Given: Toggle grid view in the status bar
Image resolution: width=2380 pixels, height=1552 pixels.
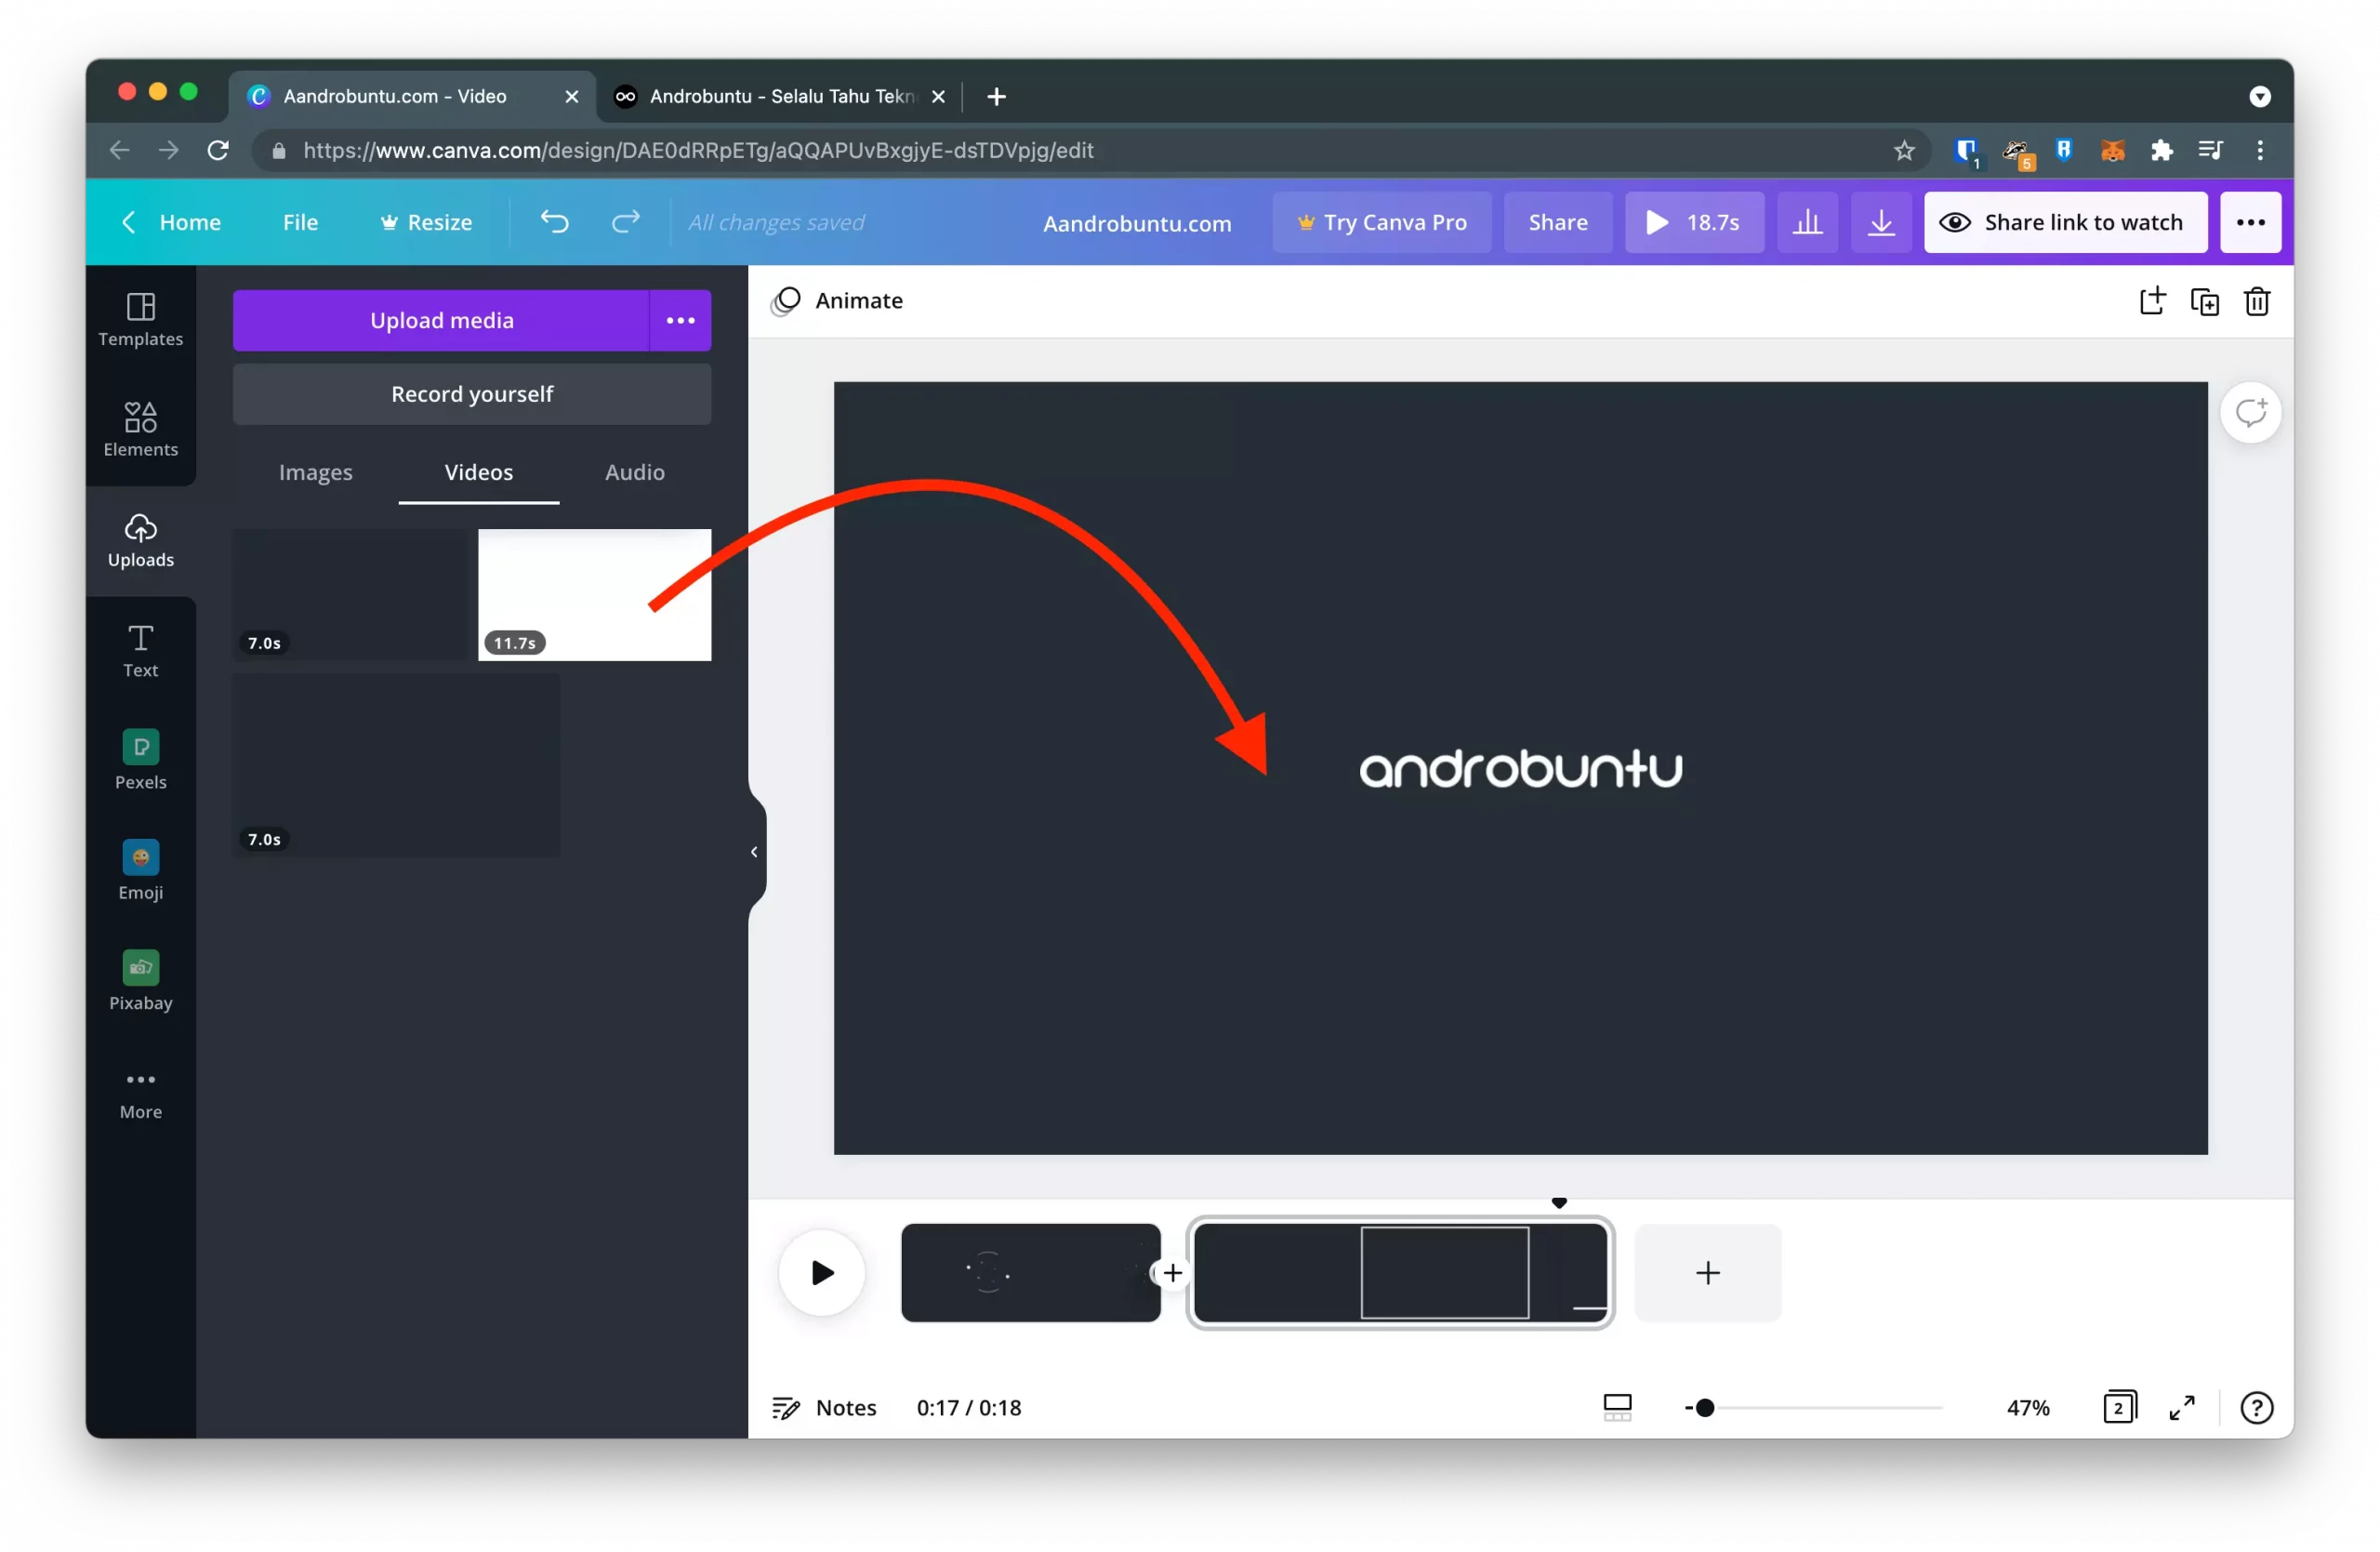Looking at the screenshot, I should click(1617, 1407).
